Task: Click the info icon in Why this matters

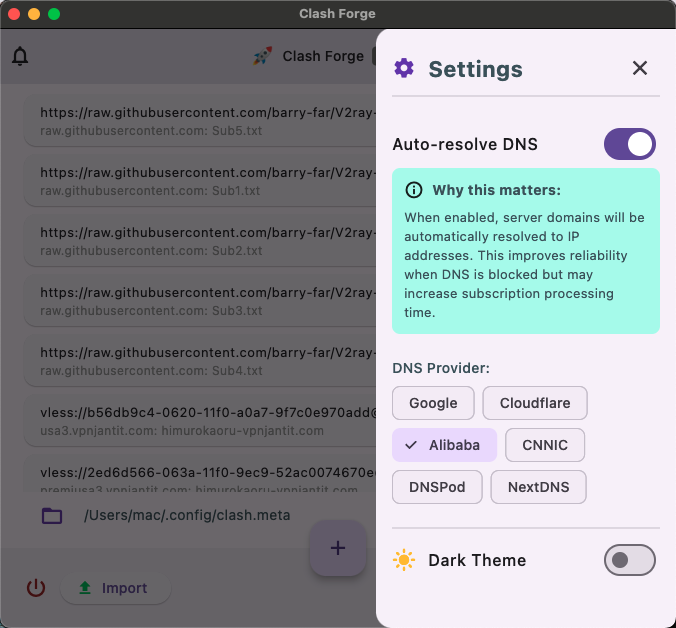Action: coord(414,190)
